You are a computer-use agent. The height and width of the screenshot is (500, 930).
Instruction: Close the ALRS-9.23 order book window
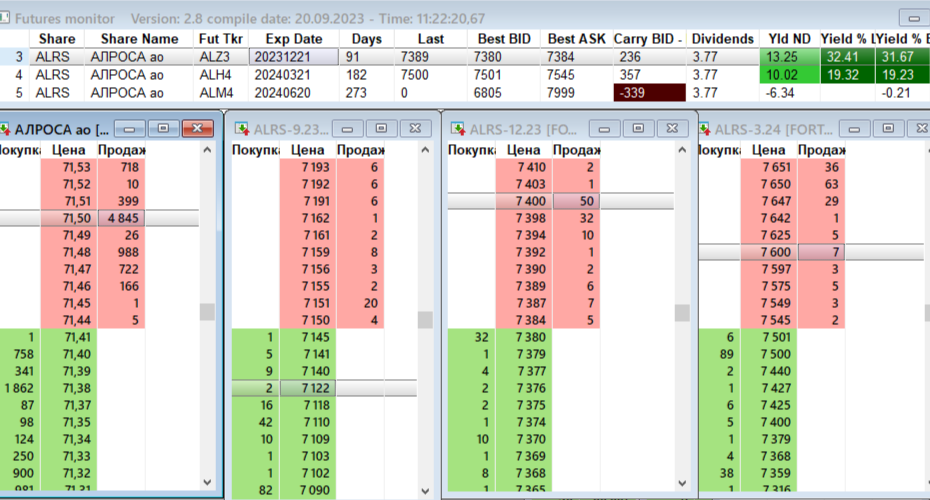(x=415, y=128)
